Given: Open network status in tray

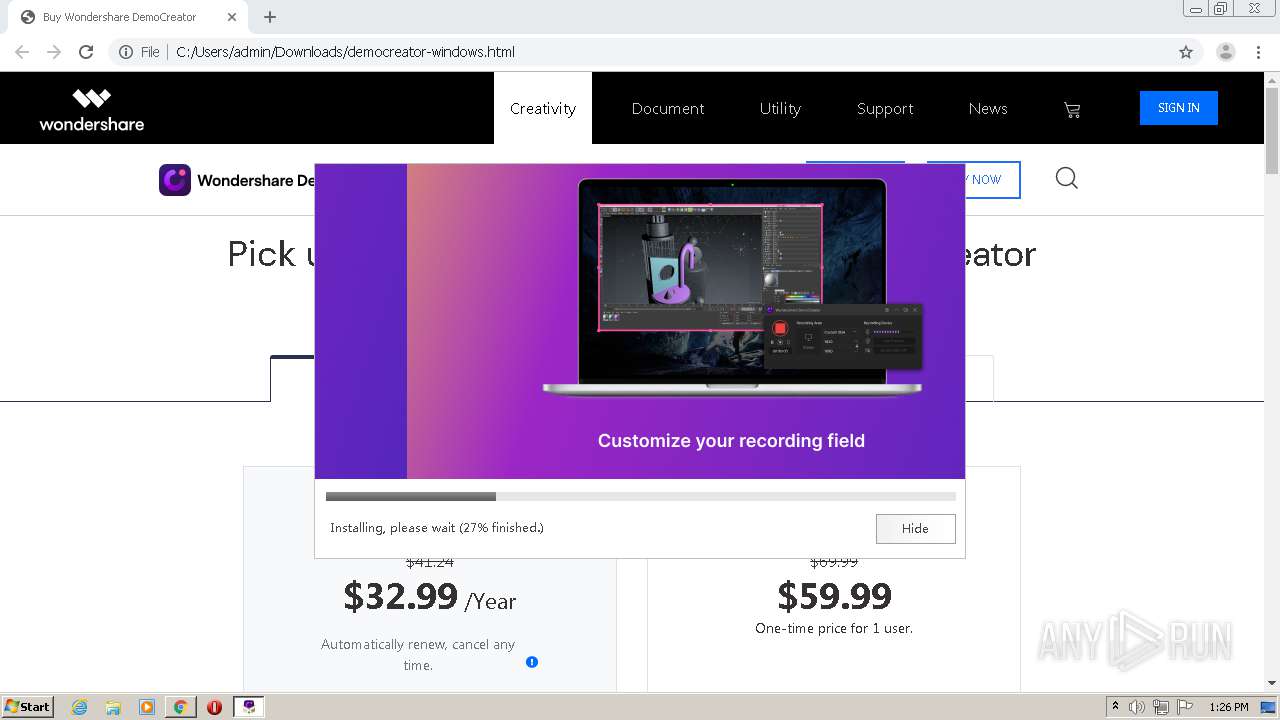Looking at the screenshot, I should pos(1161,707).
